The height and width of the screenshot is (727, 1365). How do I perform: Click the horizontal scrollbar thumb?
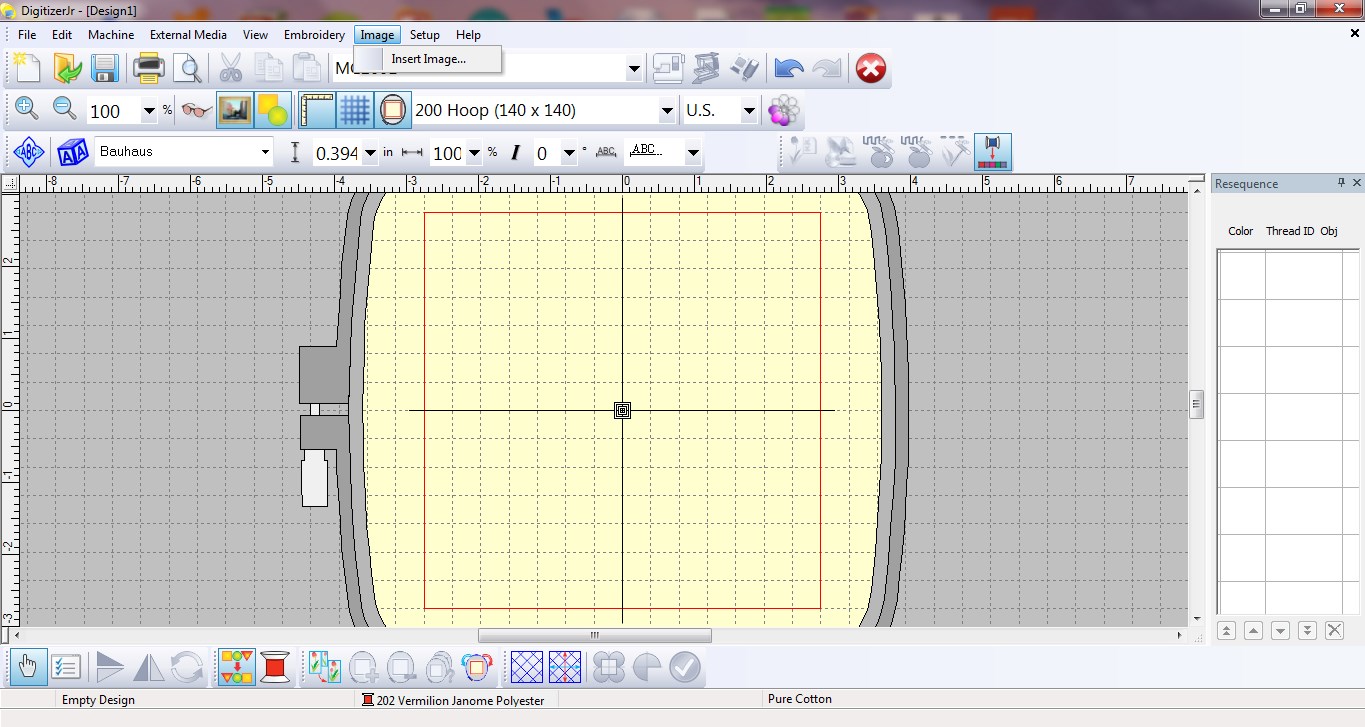[595, 635]
